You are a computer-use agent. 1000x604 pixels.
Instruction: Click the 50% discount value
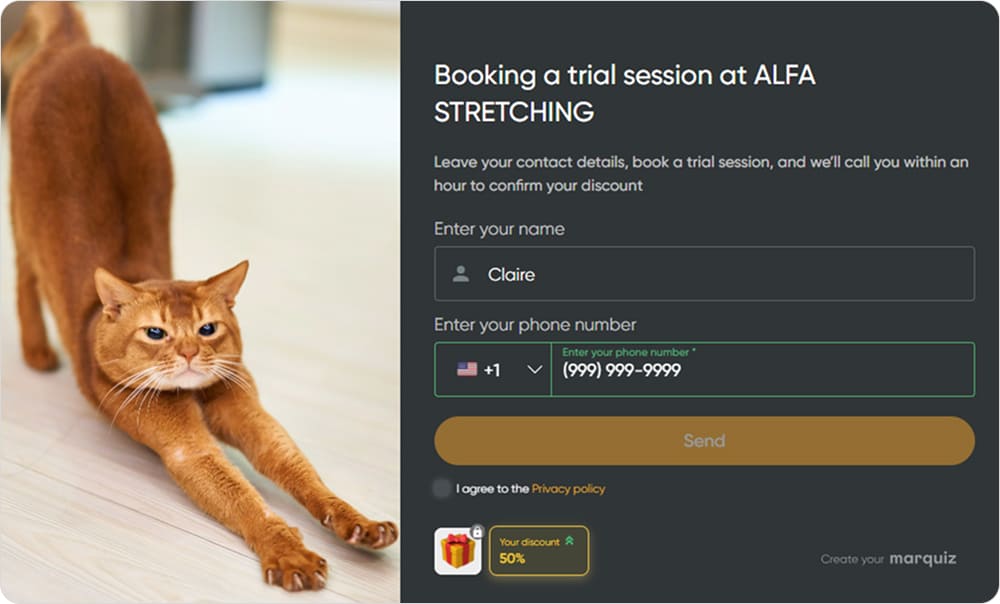pyautogui.click(x=512, y=558)
